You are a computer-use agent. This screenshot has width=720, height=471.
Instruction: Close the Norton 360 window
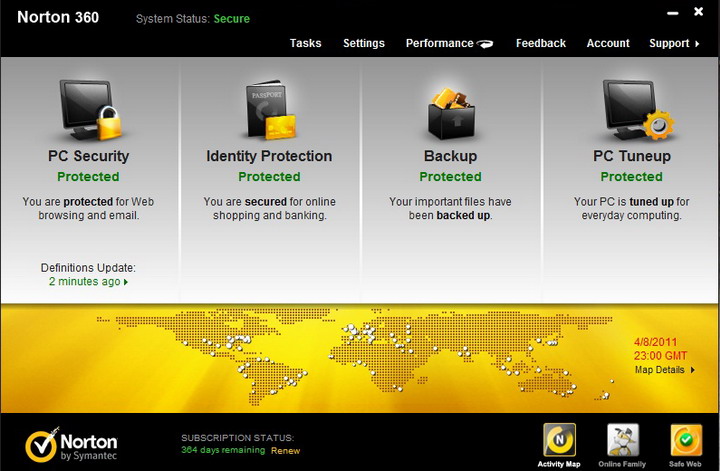pyautogui.click(x=698, y=11)
